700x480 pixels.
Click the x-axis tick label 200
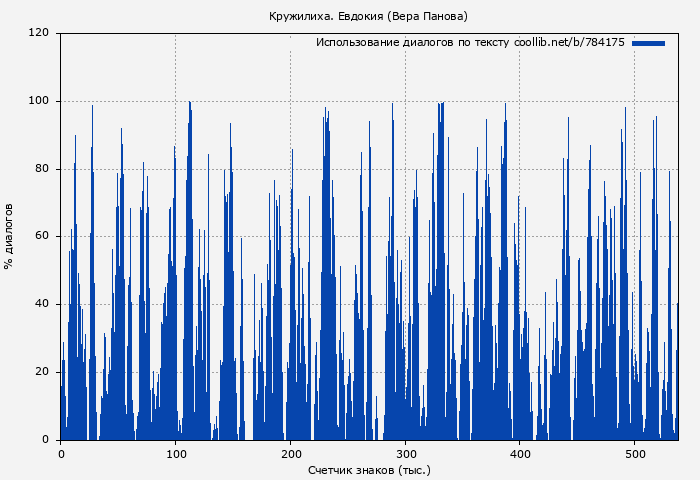[290, 453]
